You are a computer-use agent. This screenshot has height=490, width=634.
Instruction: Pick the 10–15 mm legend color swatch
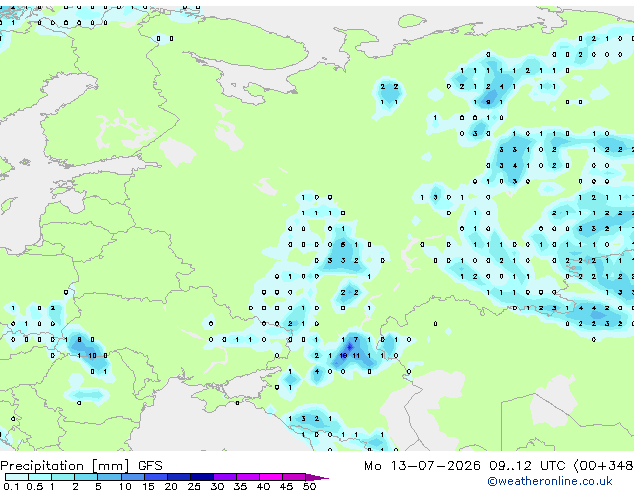click(132, 477)
